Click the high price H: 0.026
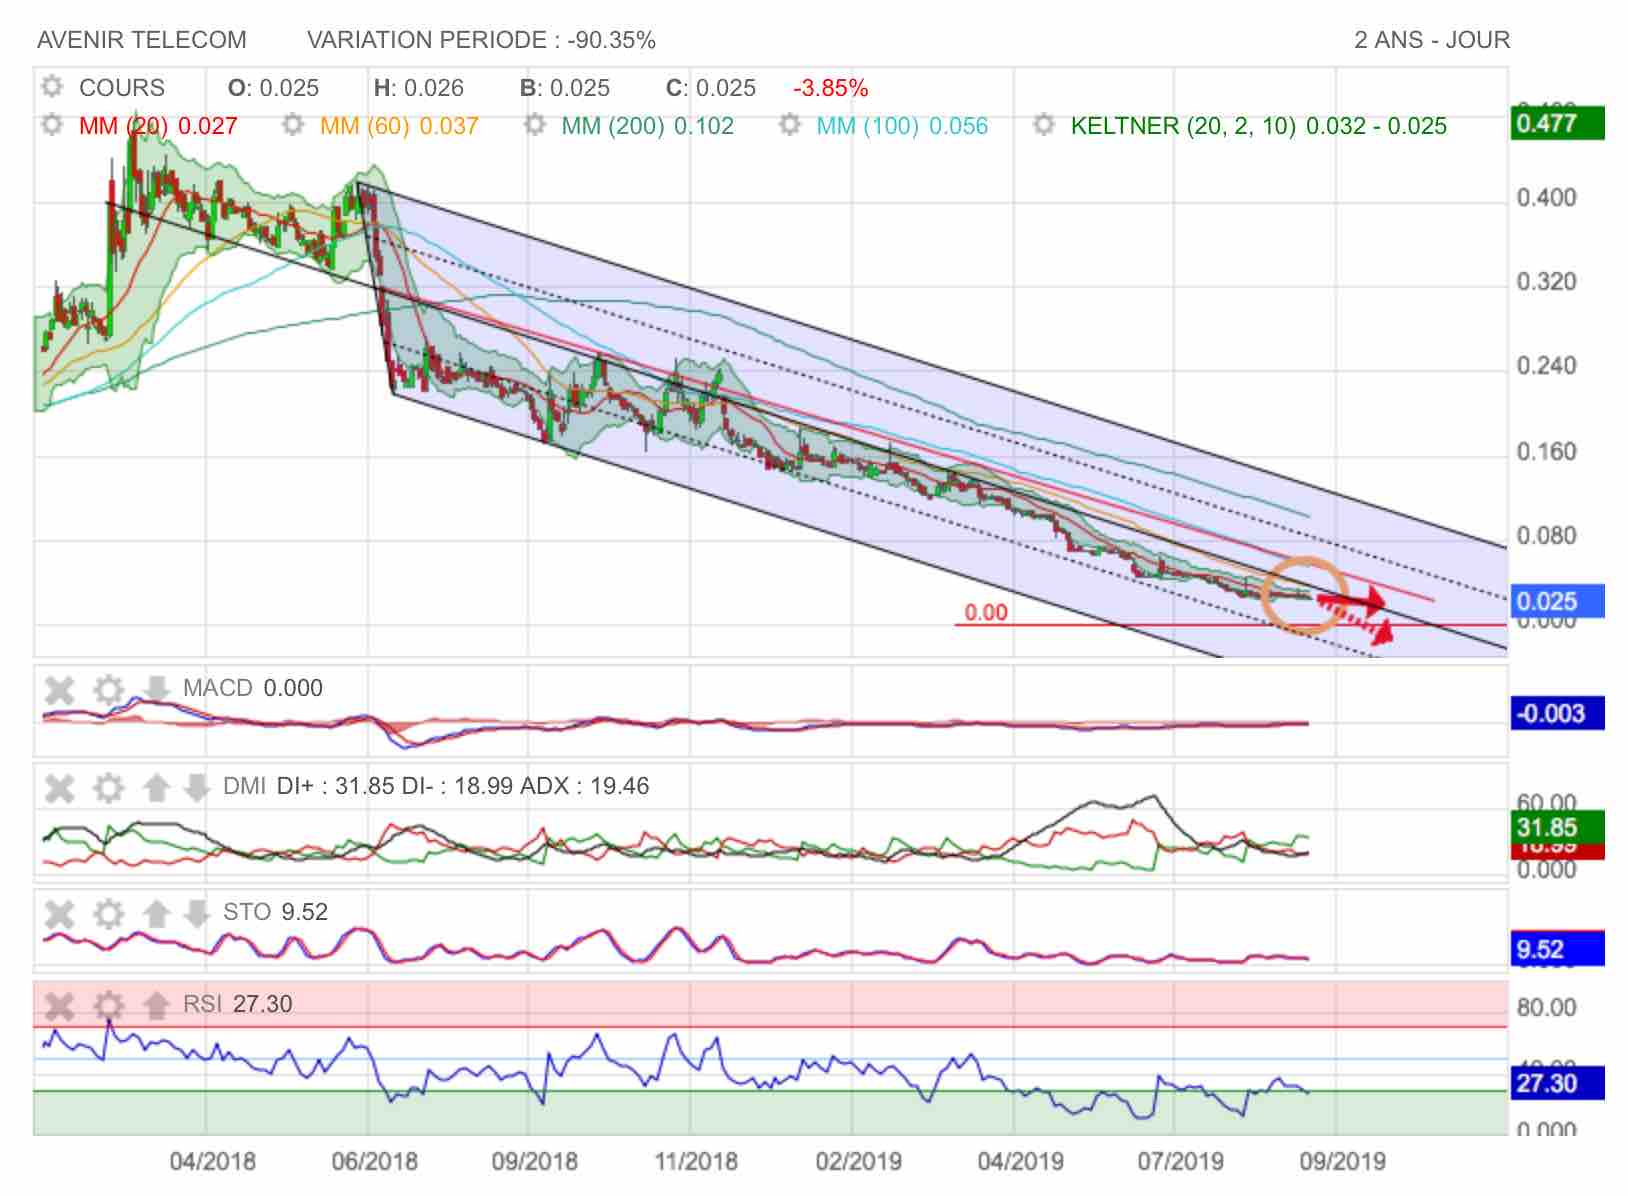This screenshot has height=1196, width=1628. point(419,88)
